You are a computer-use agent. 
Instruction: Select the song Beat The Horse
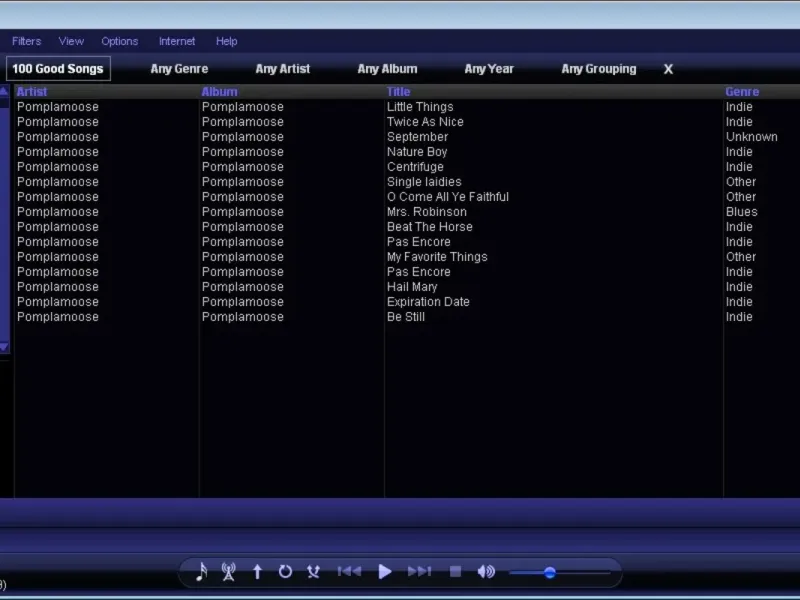430,227
